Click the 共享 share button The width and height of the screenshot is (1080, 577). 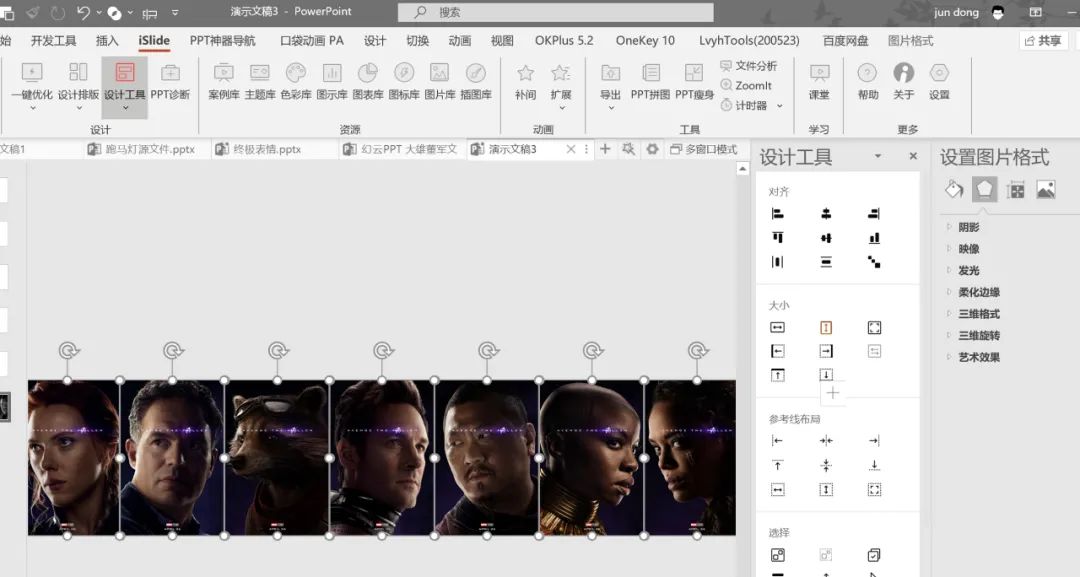[x=1043, y=41]
